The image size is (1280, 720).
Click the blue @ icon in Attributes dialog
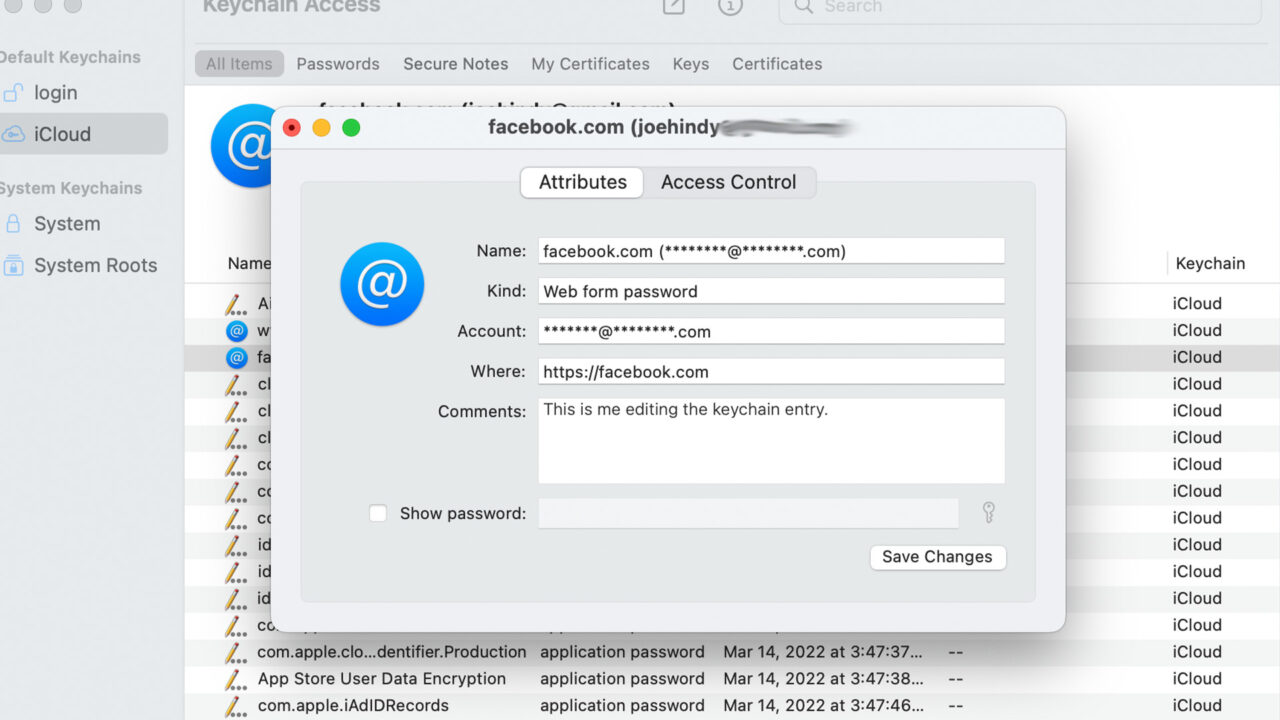382,284
